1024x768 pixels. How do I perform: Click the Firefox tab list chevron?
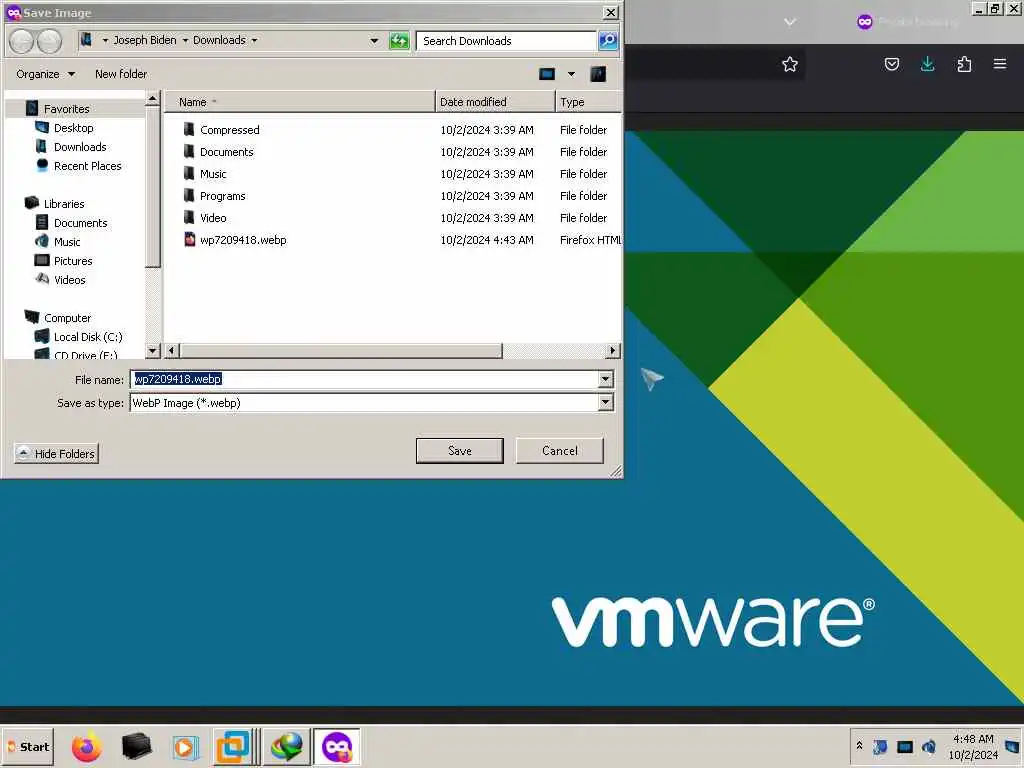click(790, 22)
